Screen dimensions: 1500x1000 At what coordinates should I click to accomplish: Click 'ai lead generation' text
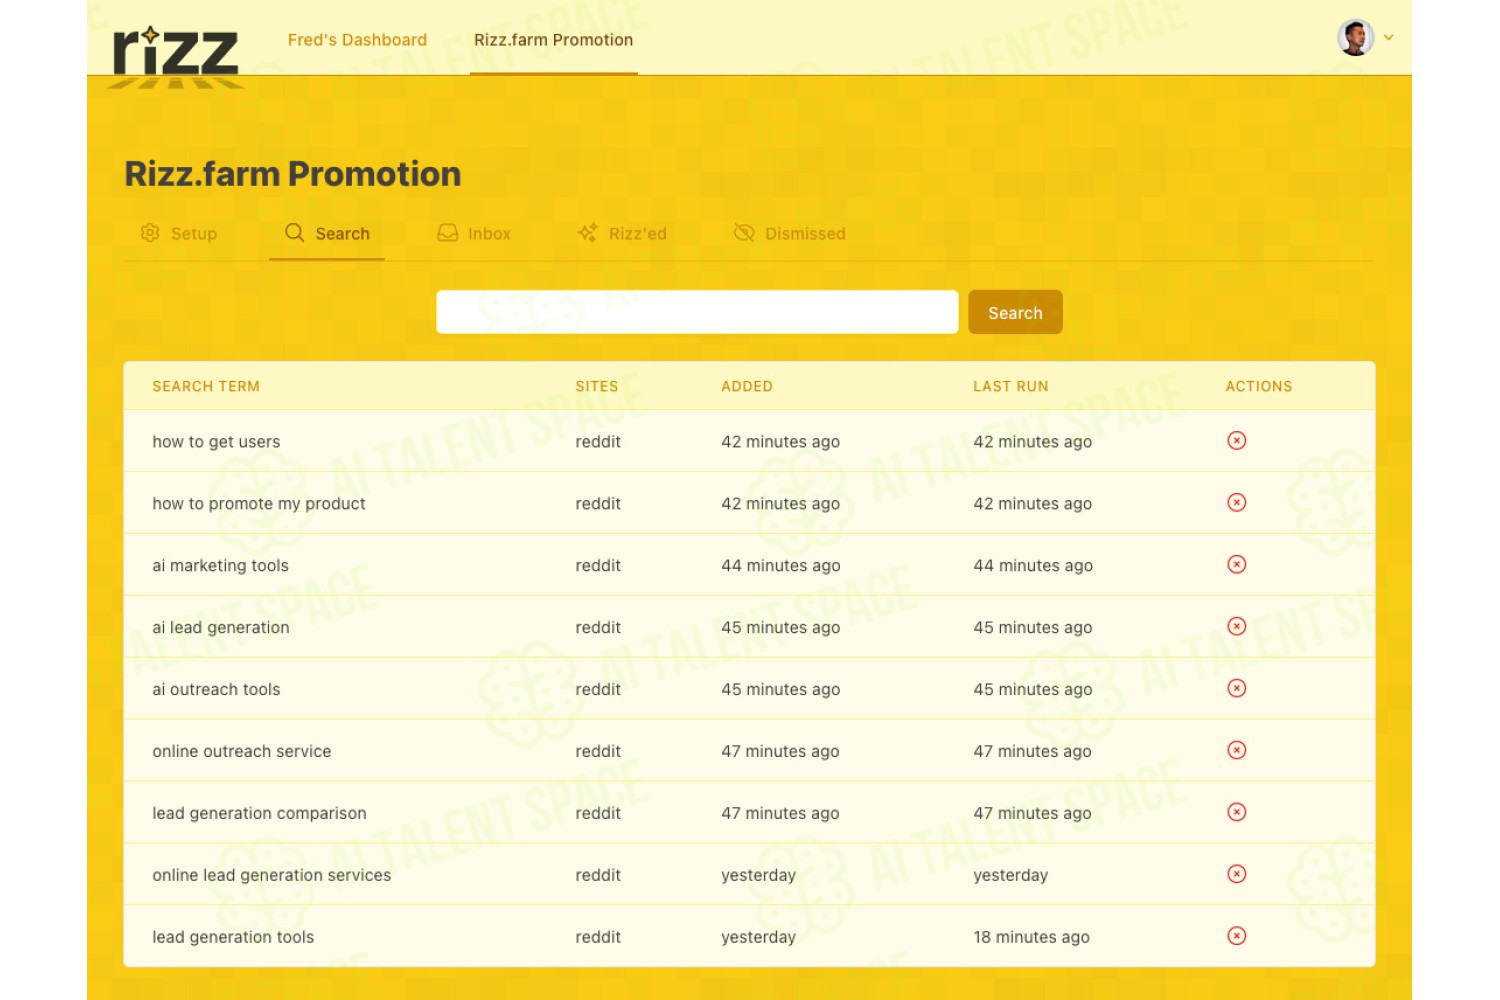point(221,628)
